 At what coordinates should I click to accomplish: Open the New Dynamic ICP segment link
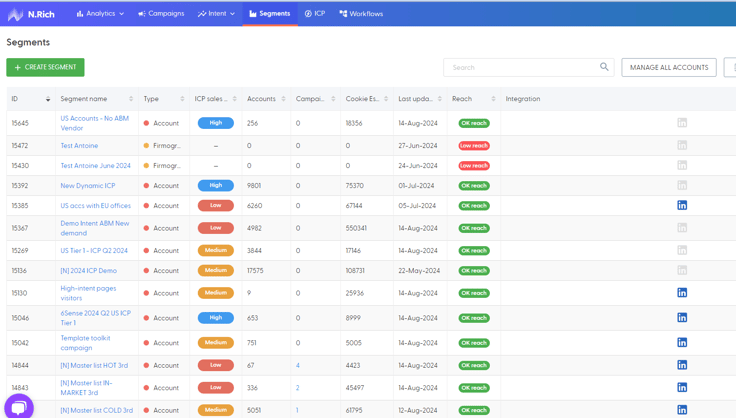click(x=88, y=186)
